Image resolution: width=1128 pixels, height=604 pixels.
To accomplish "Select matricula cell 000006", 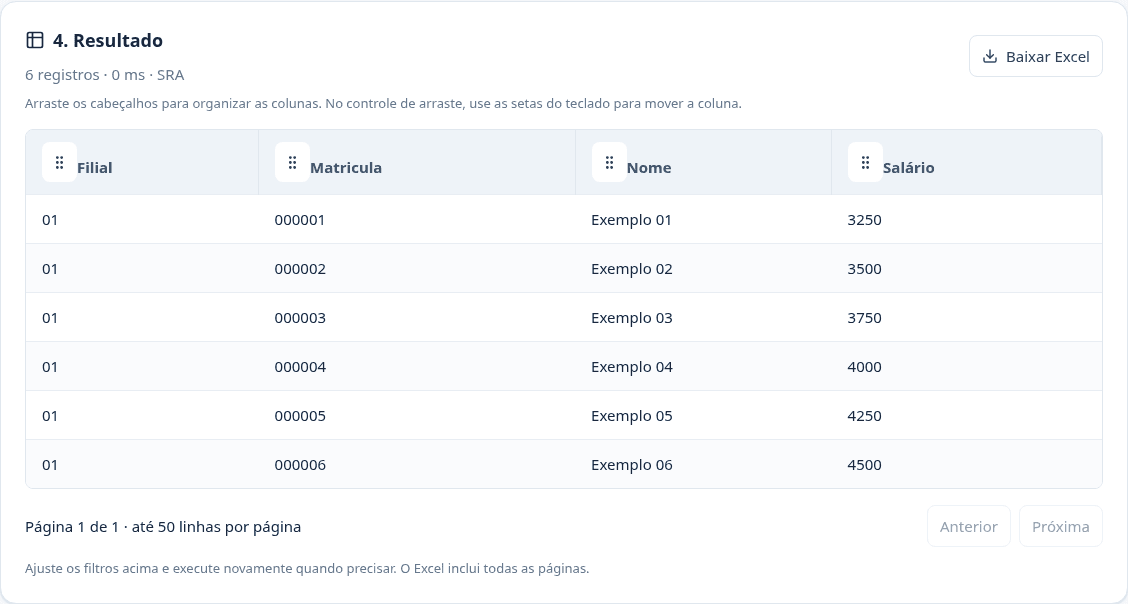I will point(300,465).
